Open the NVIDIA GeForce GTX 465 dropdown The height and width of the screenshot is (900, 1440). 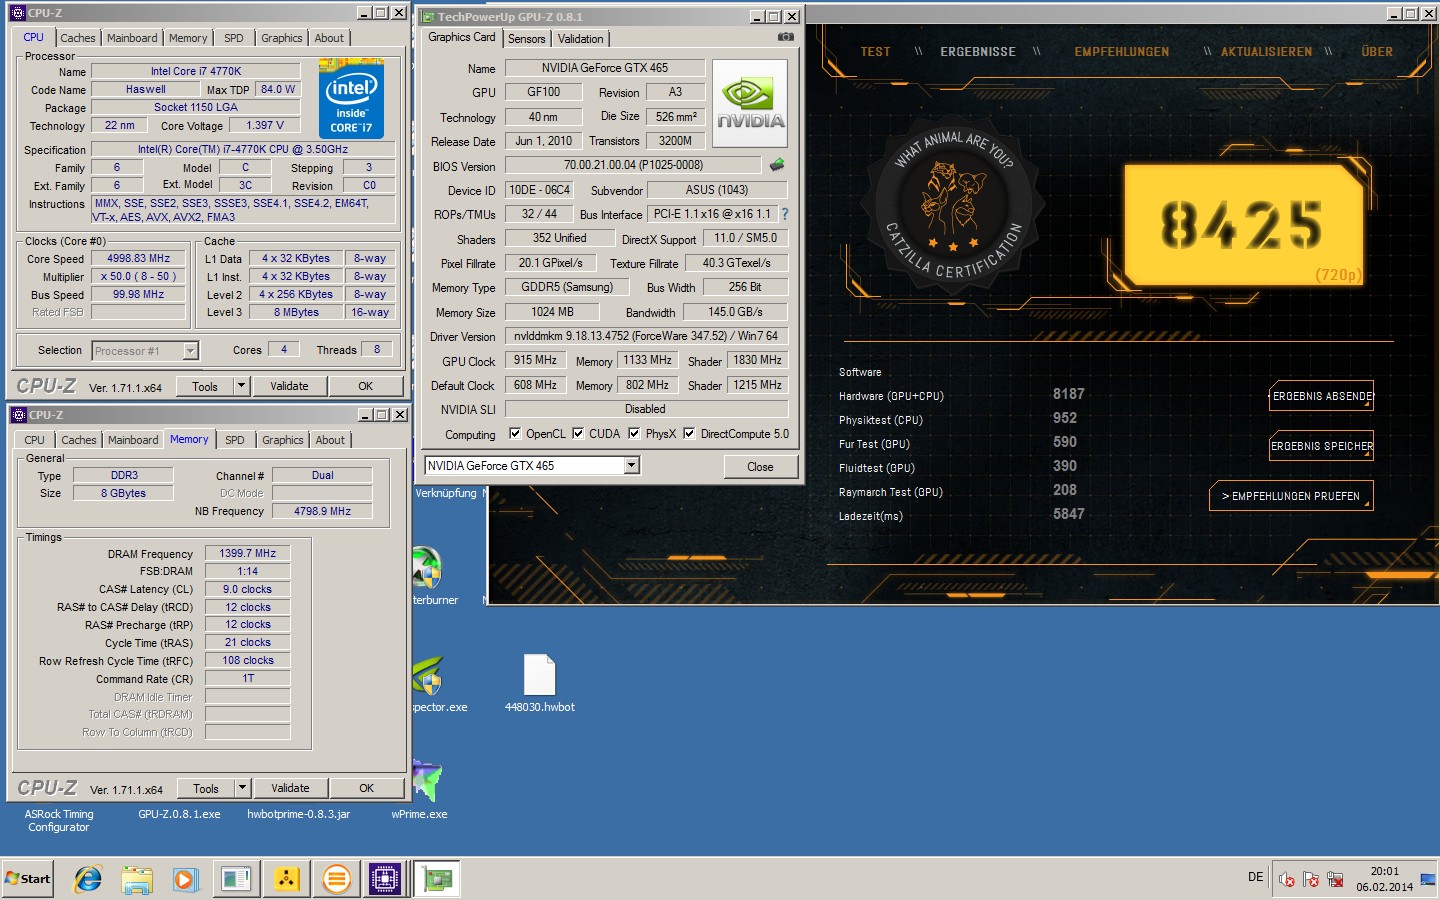631,465
